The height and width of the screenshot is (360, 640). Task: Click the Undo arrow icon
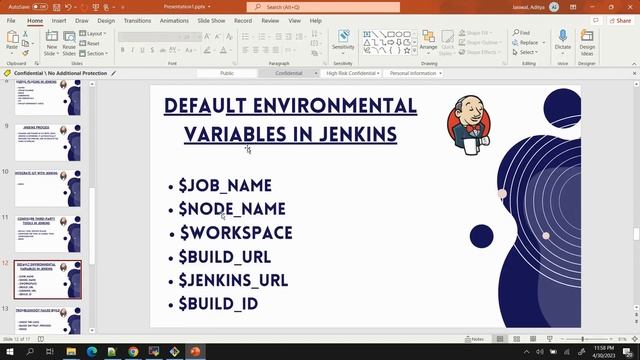coord(68,7)
